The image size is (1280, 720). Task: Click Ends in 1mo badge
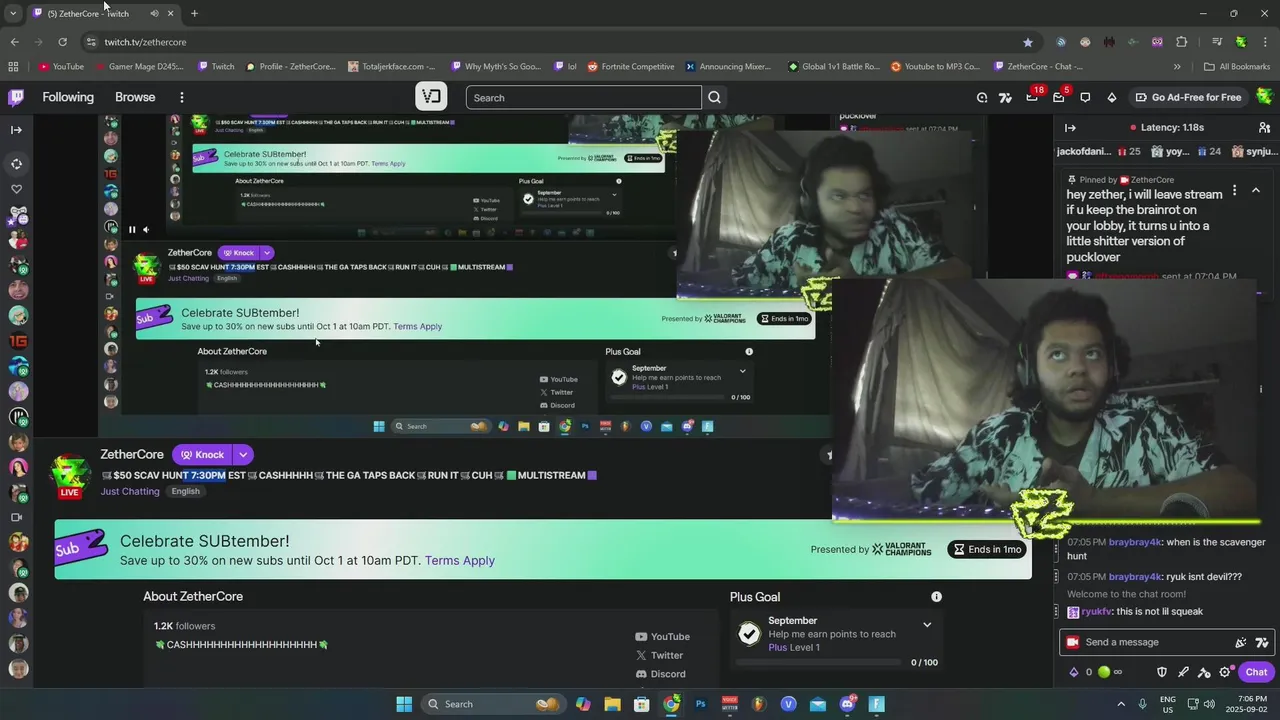(x=987, y=549)
